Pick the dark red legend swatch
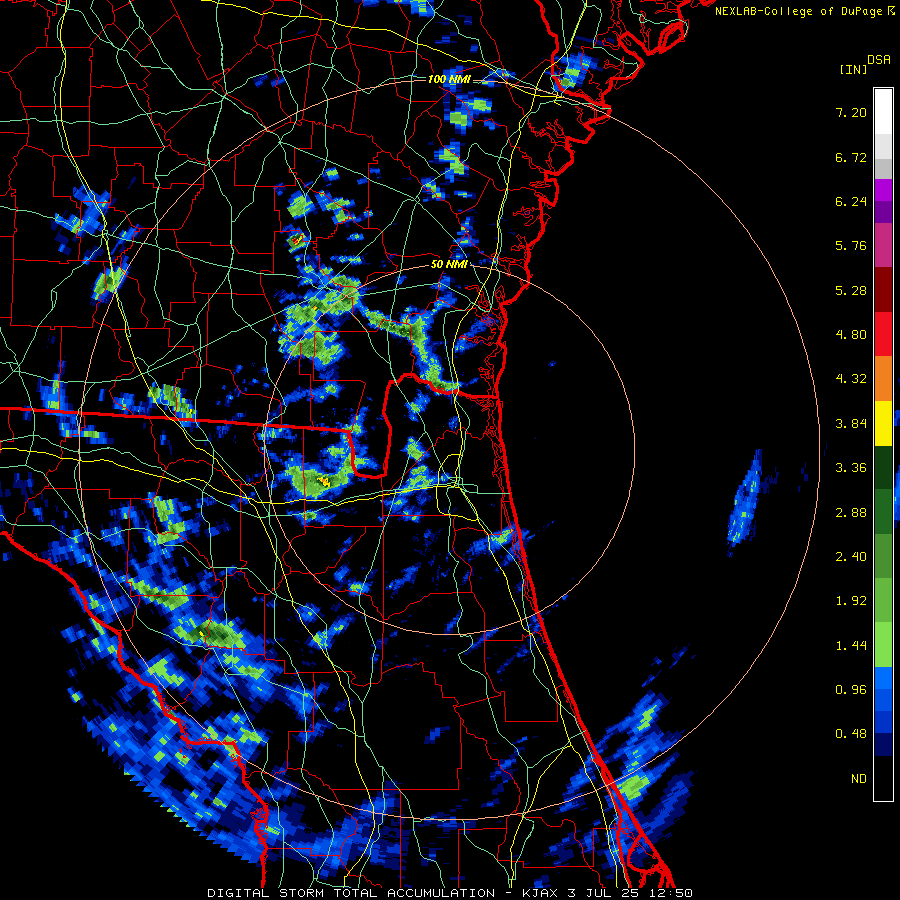This screenshot has height=900, width=900. [x=883, y=290]
